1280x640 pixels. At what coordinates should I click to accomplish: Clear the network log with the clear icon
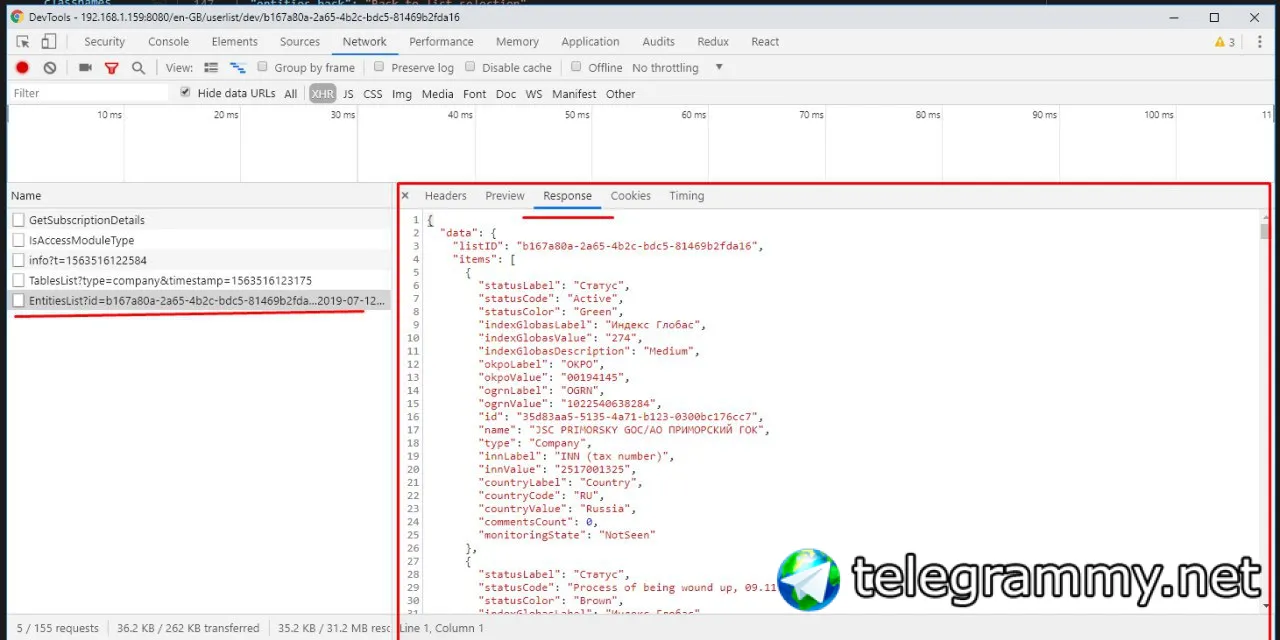(50, 68)
